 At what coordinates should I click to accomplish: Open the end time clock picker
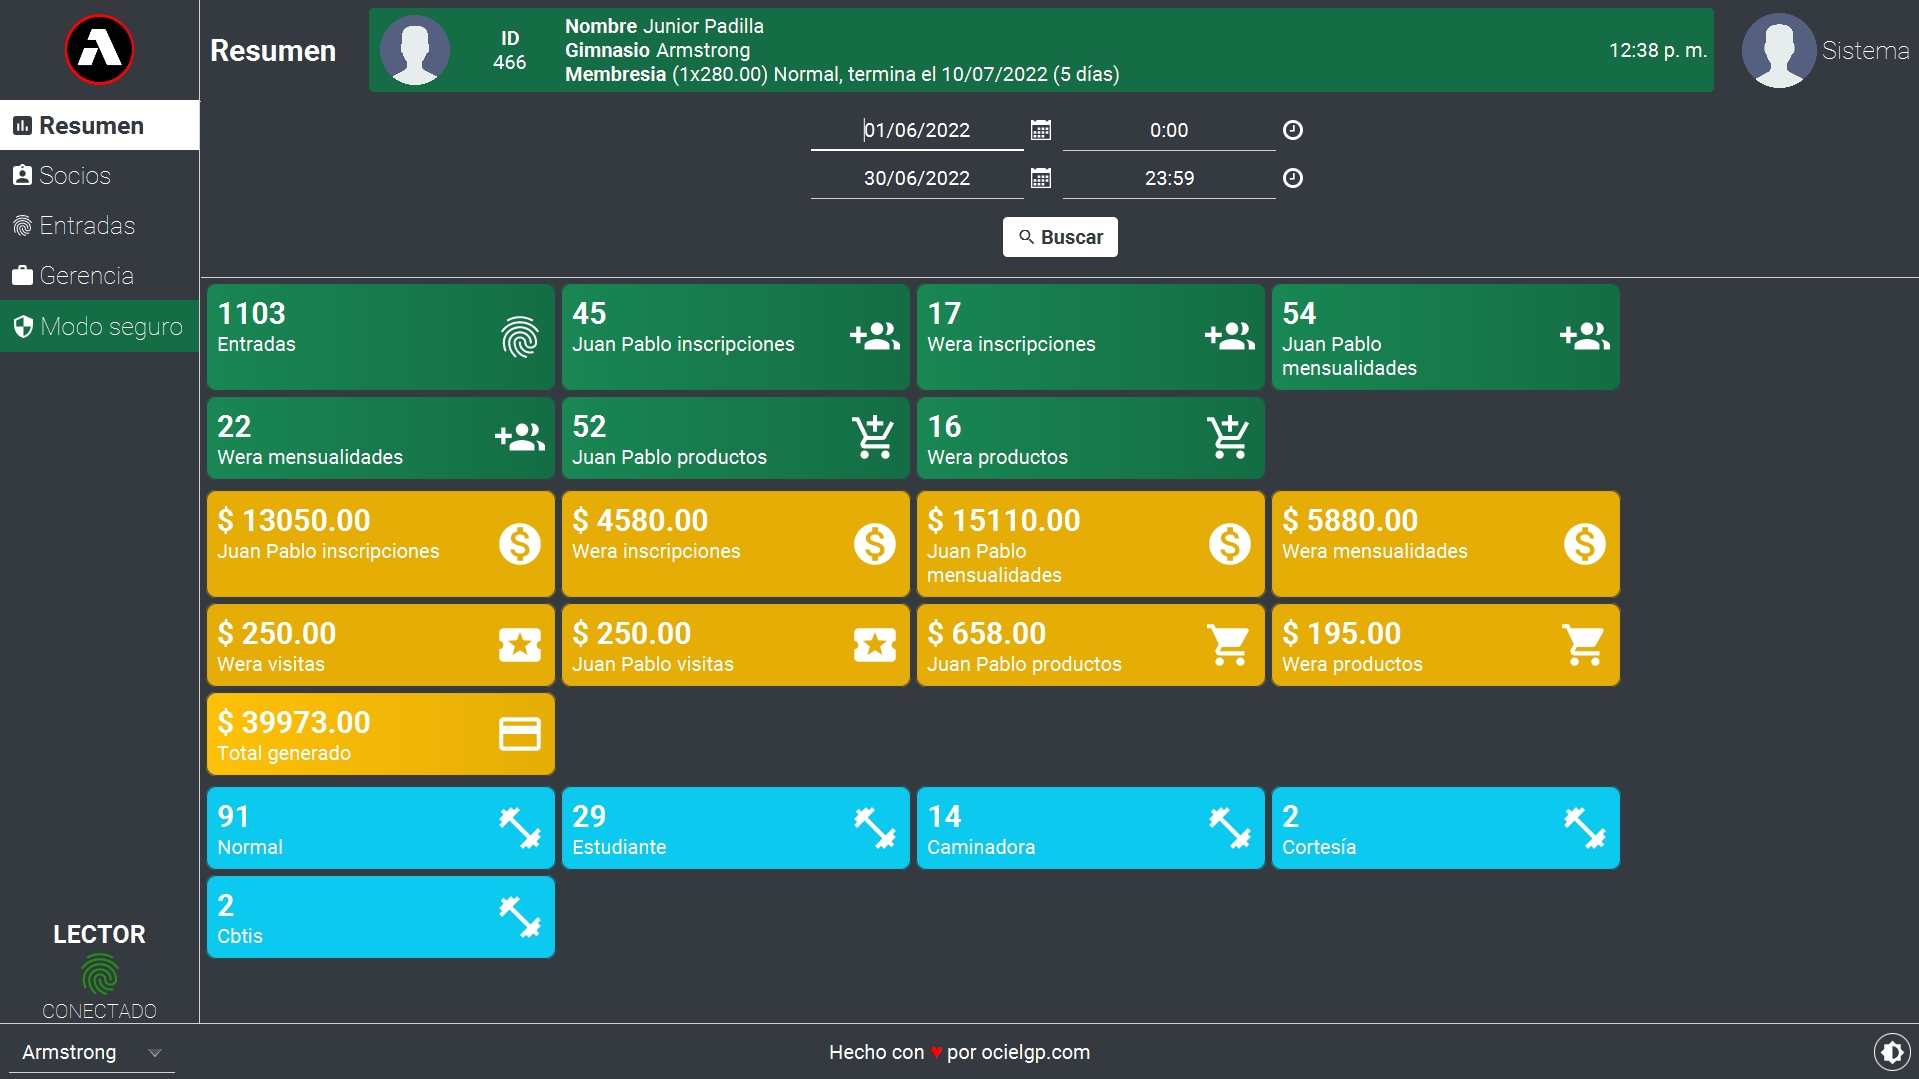[1292, 178]
